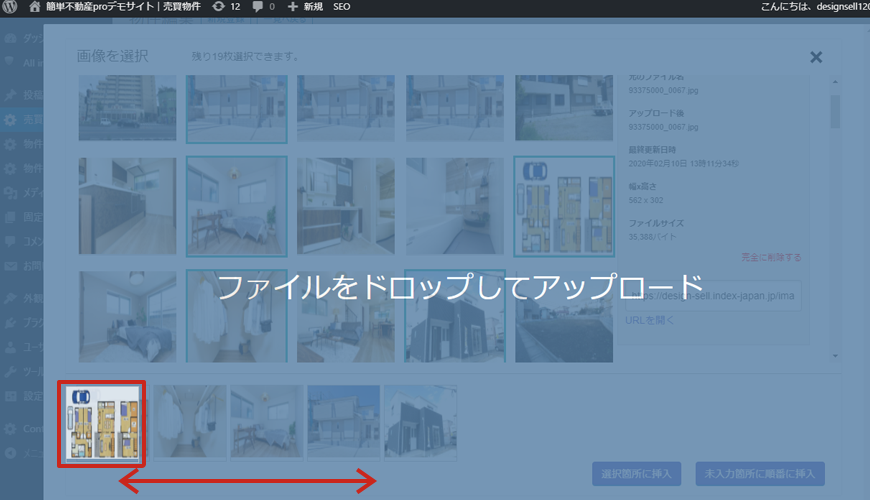Close the 画像を選択 dialog
The width and height of the screenshot is (870, 500).
coord(816,57)
